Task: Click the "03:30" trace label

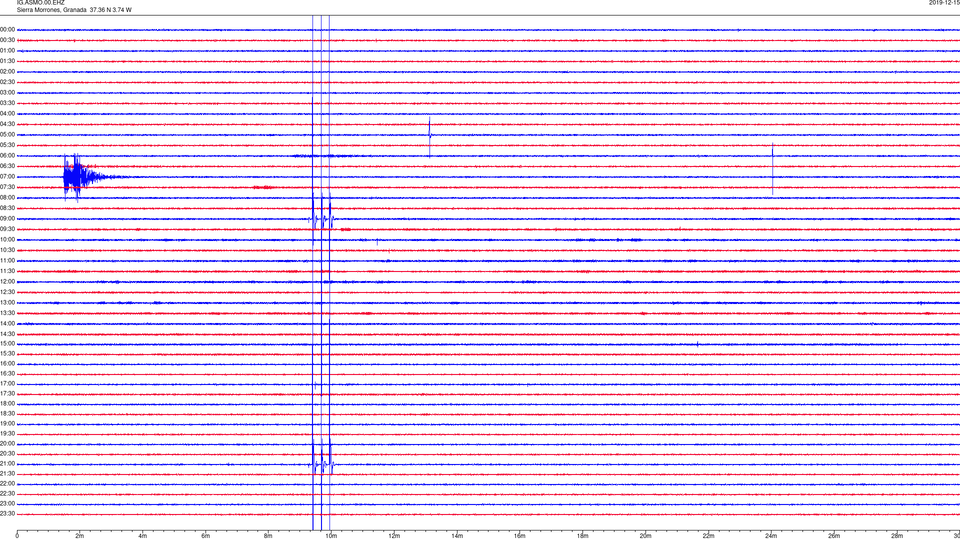Action: pos(7,103)
